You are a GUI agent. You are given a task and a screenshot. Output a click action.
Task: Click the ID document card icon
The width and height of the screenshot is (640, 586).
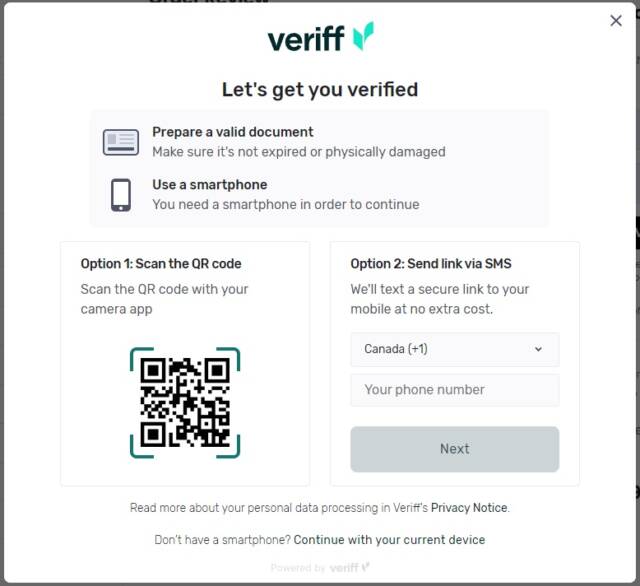click(121, 142)
